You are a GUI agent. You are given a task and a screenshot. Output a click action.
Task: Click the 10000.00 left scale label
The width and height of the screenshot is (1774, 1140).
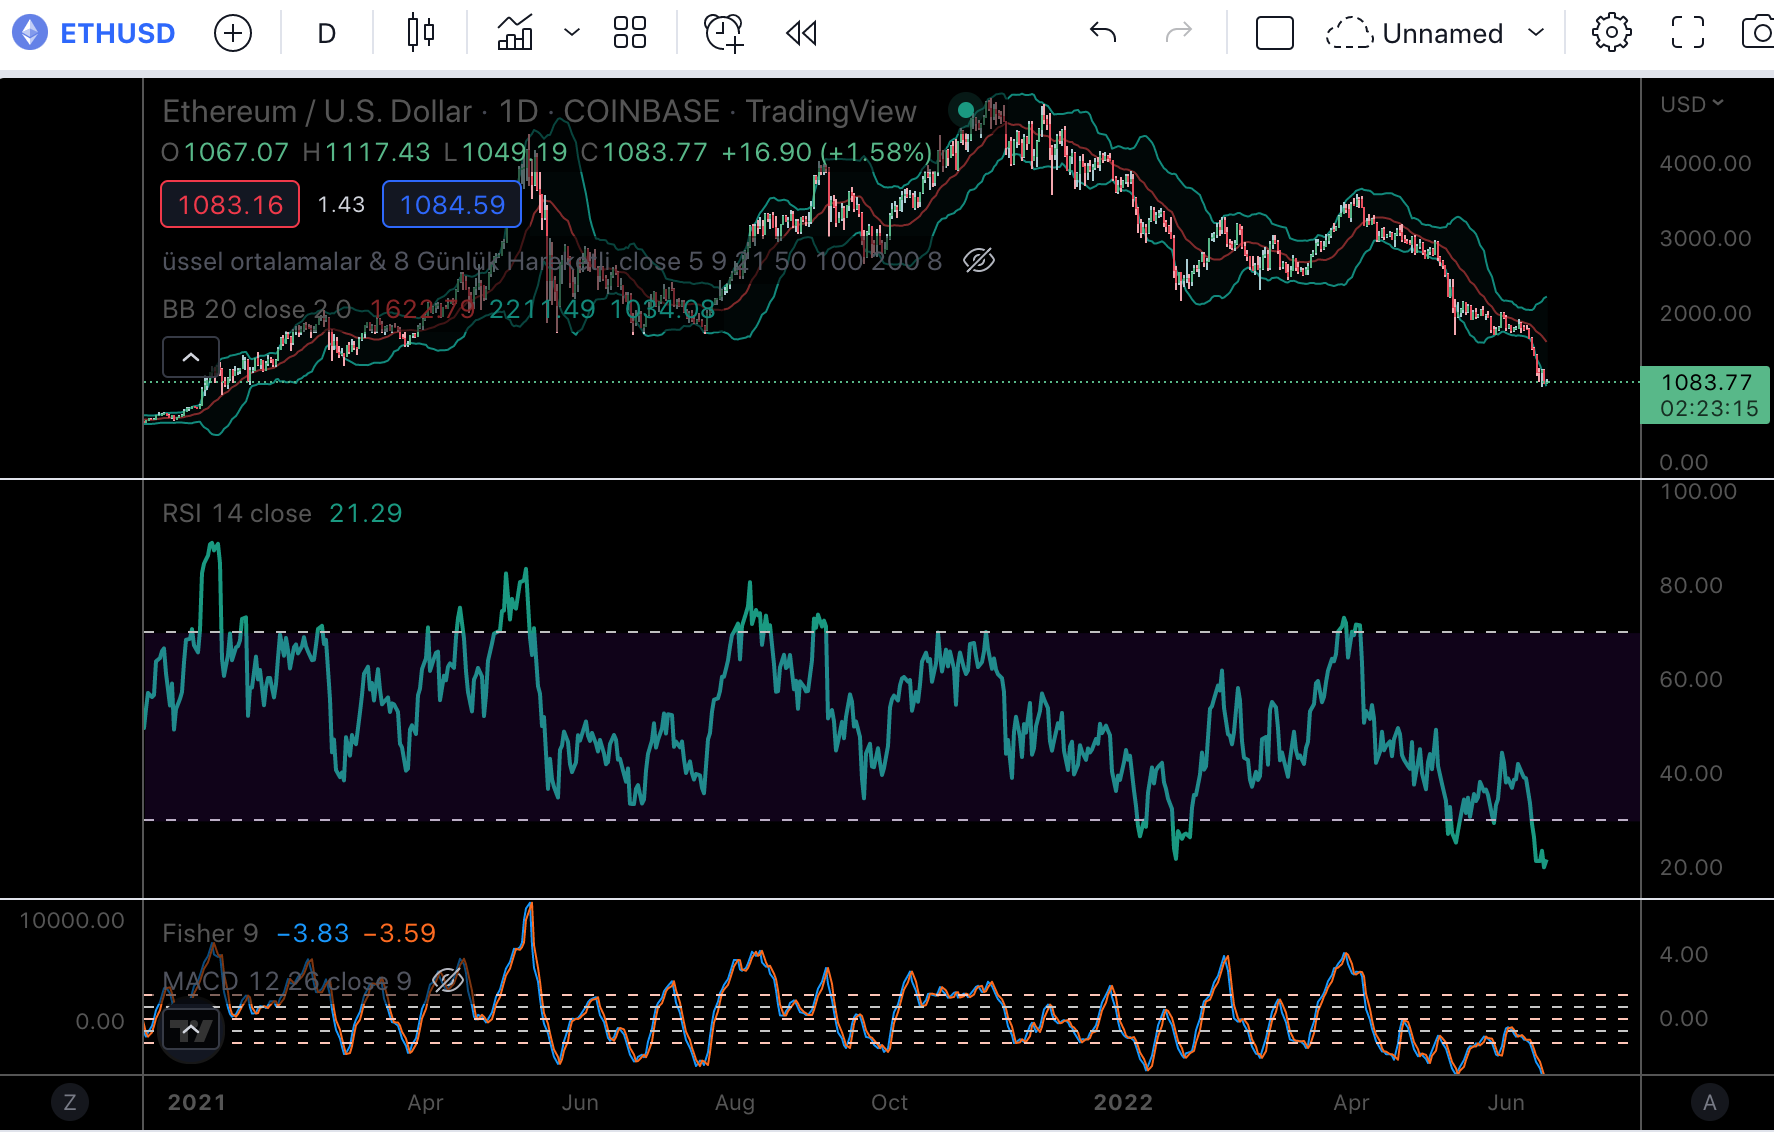point(72,920)
